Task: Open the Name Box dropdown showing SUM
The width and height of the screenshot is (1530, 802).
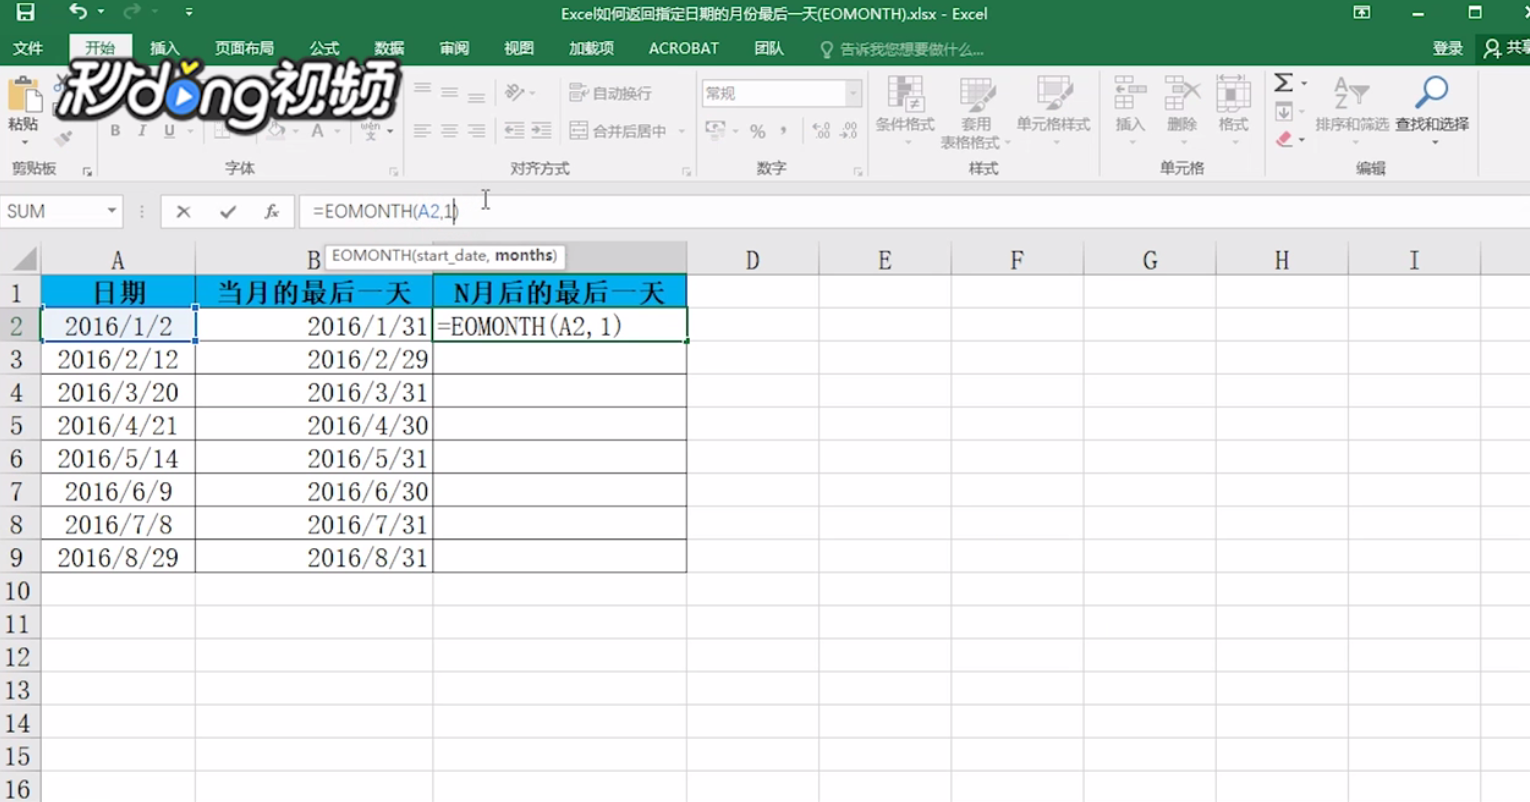Action: [112, 211]
